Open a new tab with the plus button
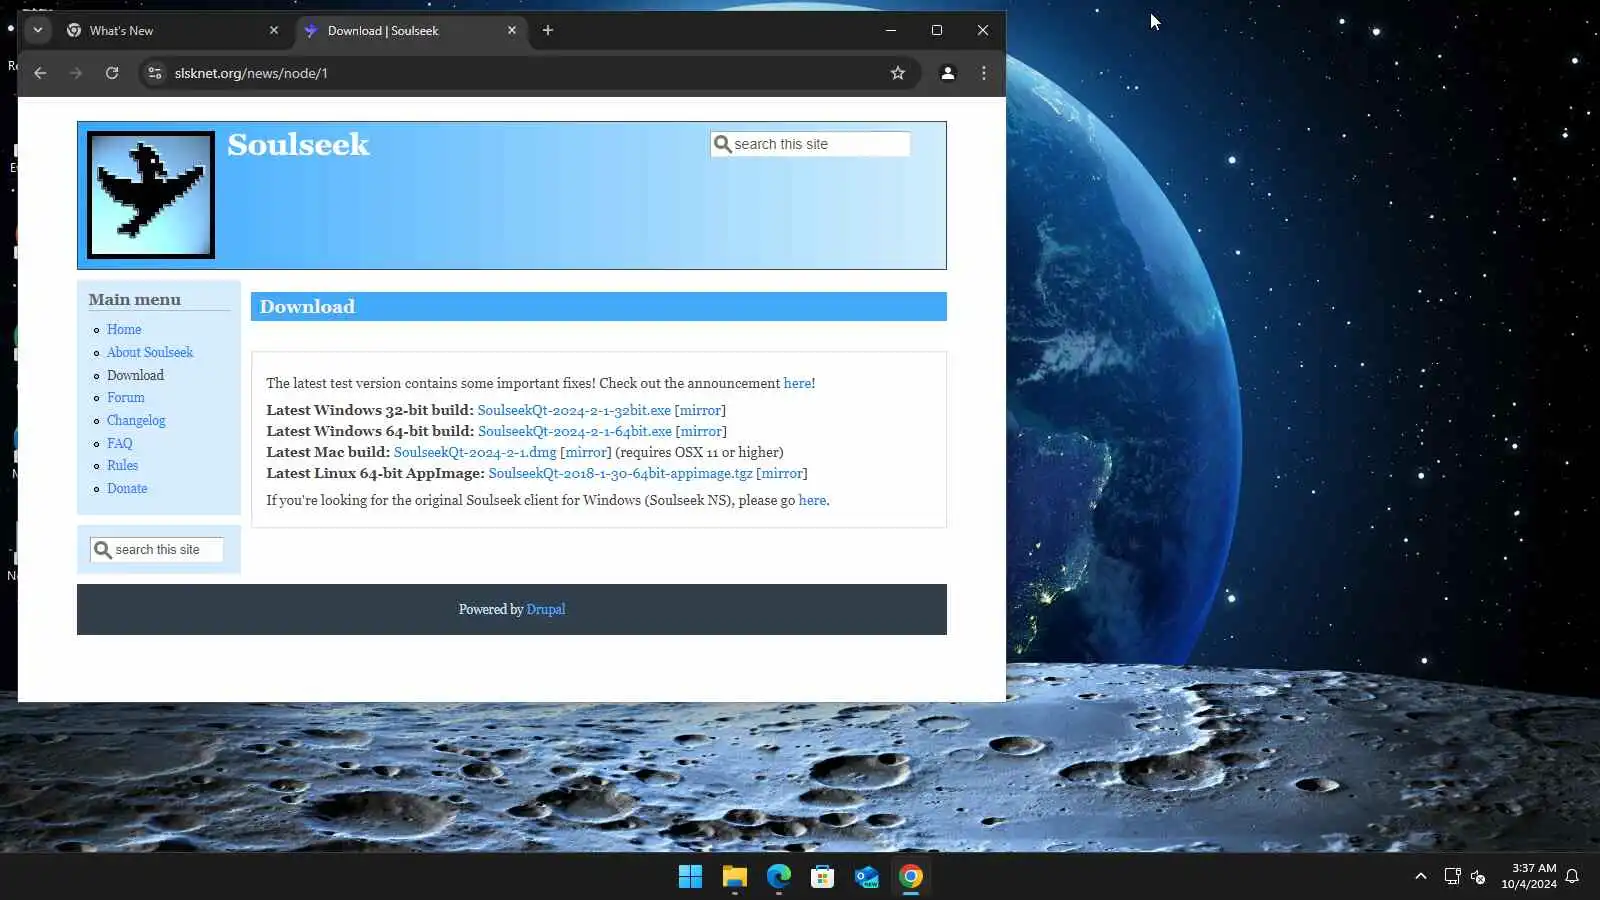Screen dimensions: 1600x900 point(548,30)
